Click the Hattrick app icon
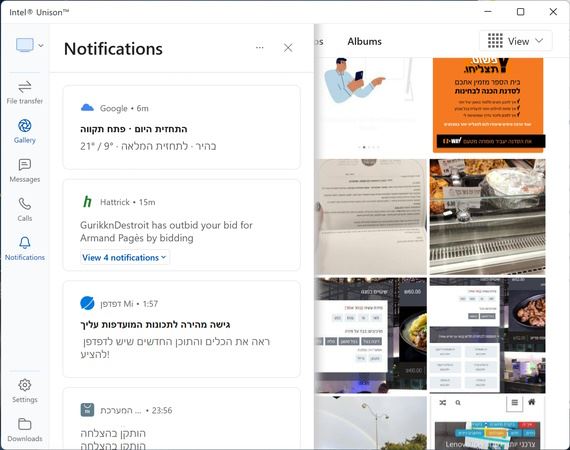The image size is (570, 450). pyautogui.click(x=87, y=202)
